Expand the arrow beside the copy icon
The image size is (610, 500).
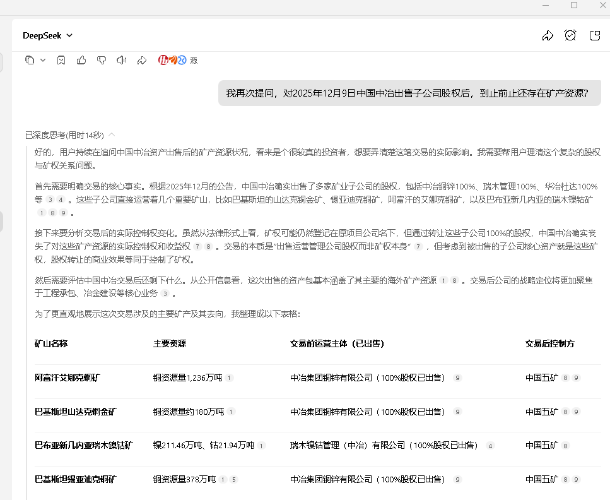pos(43,60)
